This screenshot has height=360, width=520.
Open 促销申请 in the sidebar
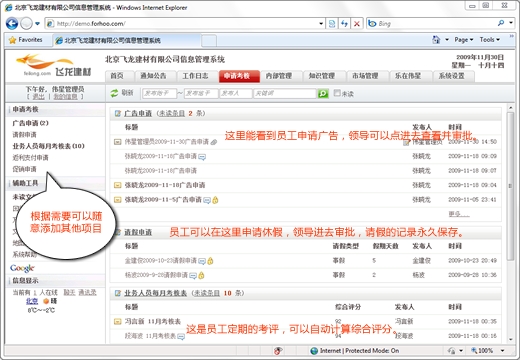[24, 169]
